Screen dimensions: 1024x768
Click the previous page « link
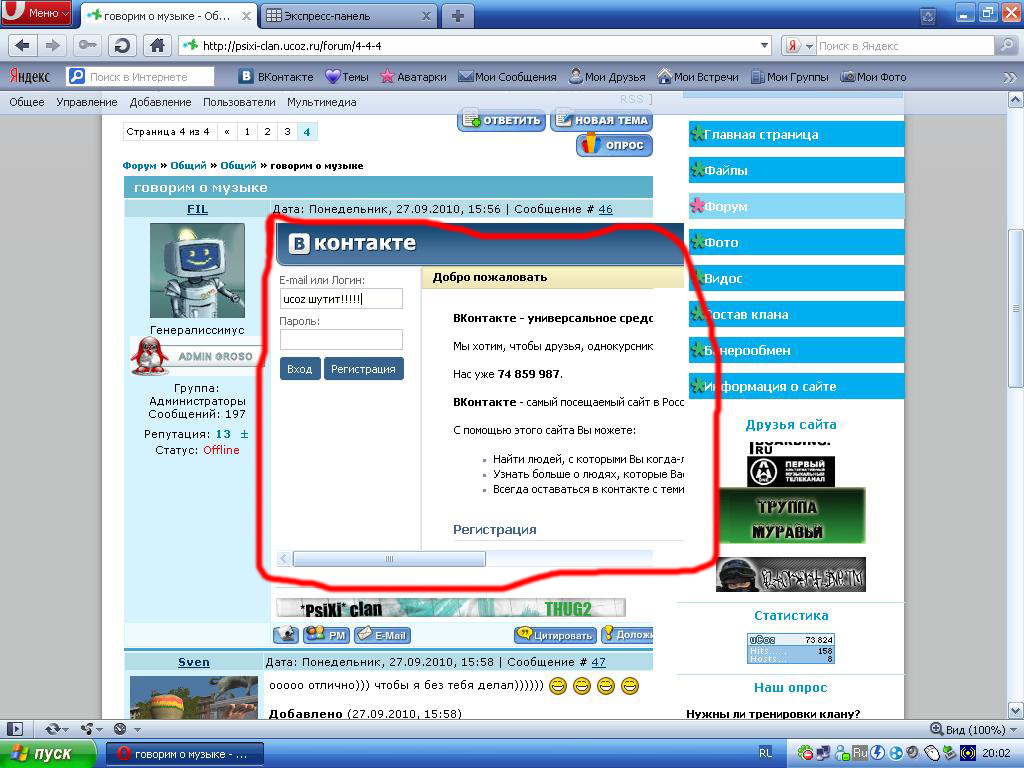pyautogui.click(x=227, y=131)
